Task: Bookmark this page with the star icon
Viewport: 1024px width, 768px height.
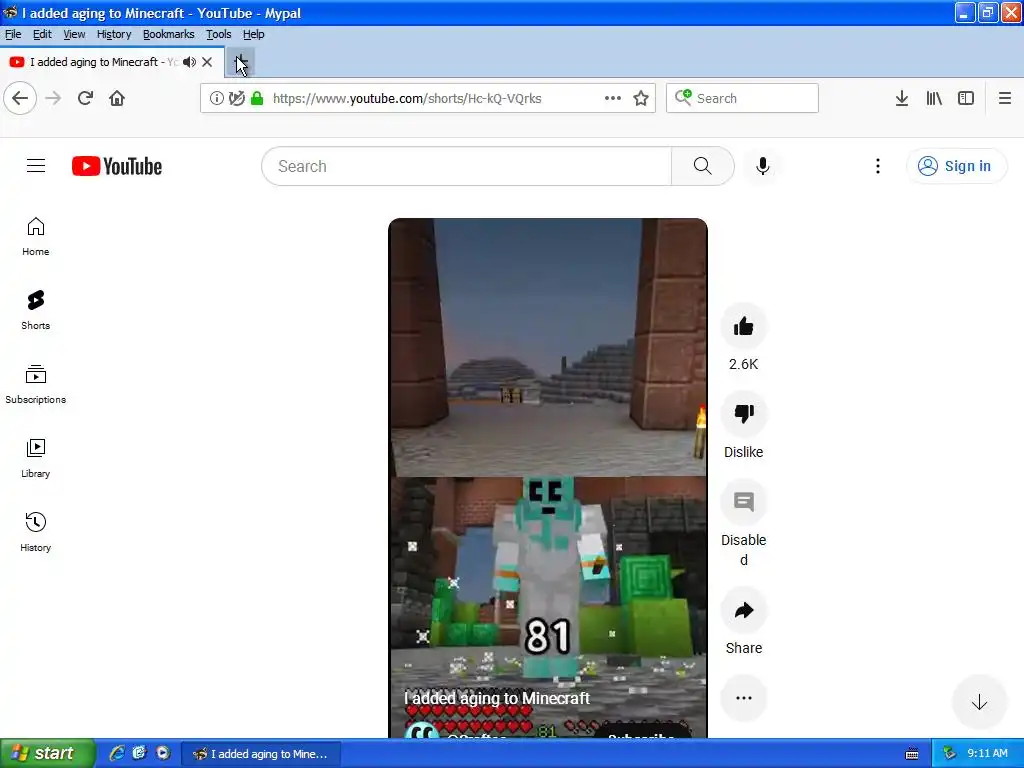Action: coord(641,99)
